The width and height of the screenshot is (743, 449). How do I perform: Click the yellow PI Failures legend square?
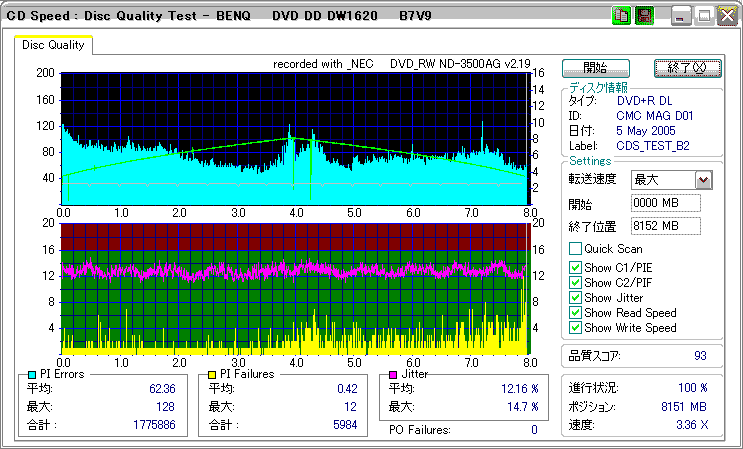pos(211,374)
